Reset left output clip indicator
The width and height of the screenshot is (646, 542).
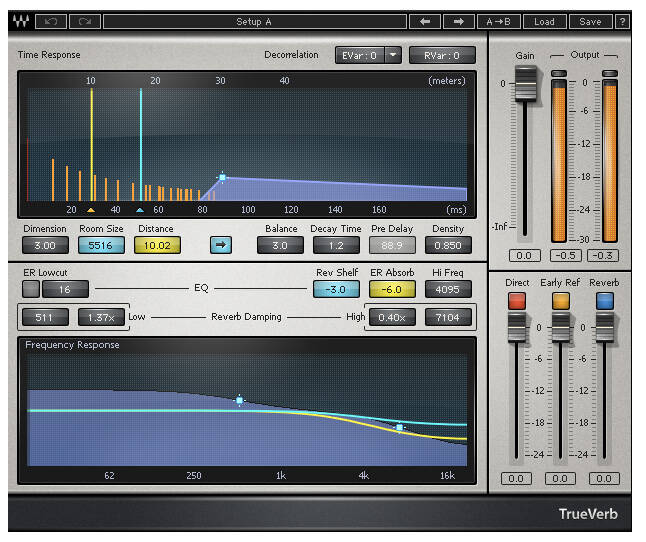pyautogui.click(x=559, y=73)
